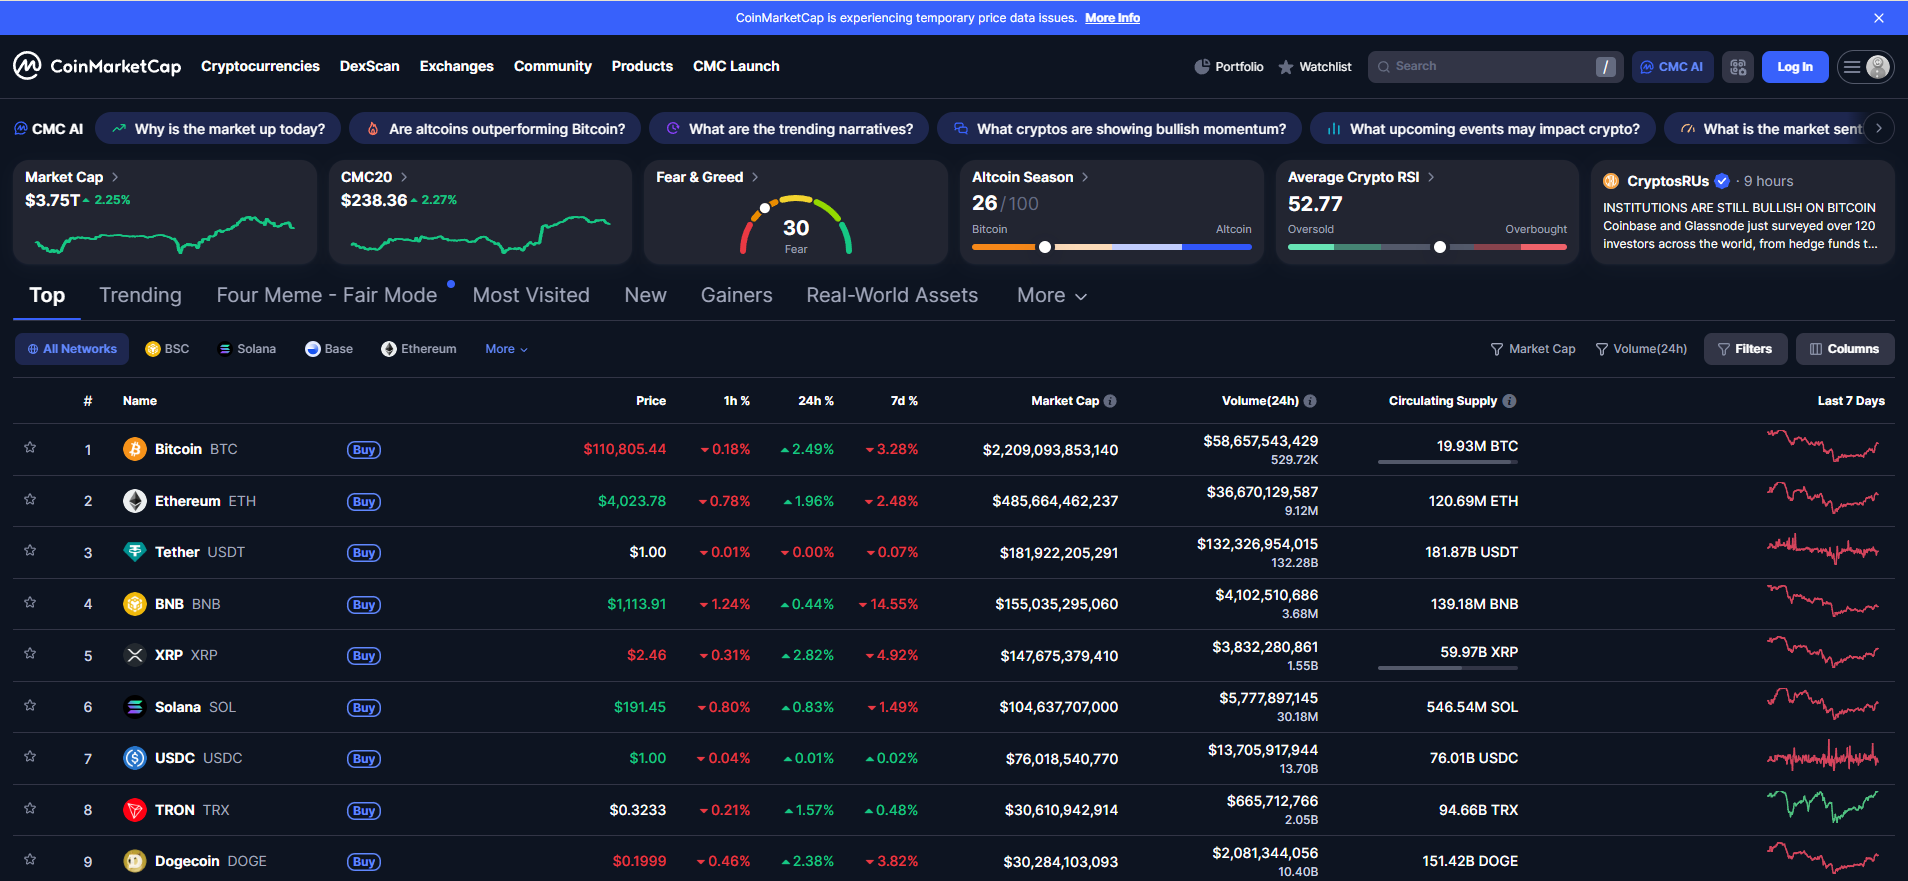Select the All Networks filter

click(72, 349)
